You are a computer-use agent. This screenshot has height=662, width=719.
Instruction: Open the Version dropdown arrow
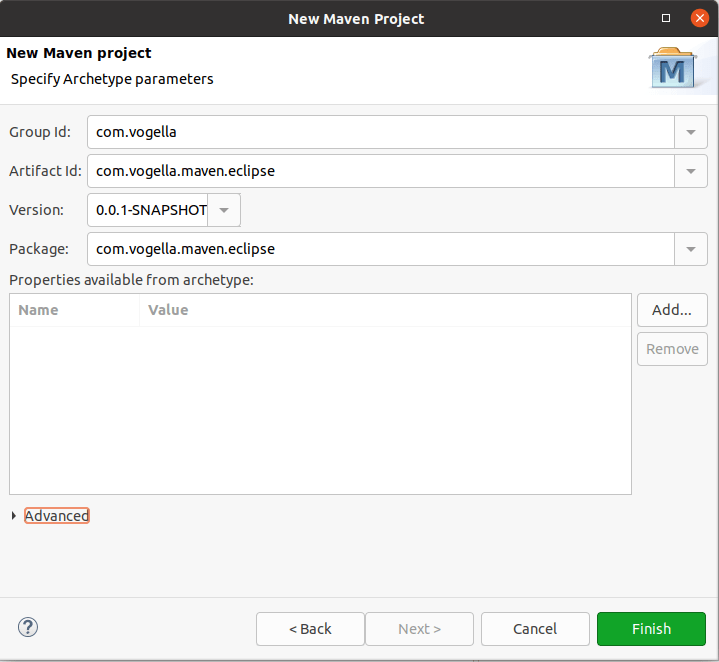224,210
